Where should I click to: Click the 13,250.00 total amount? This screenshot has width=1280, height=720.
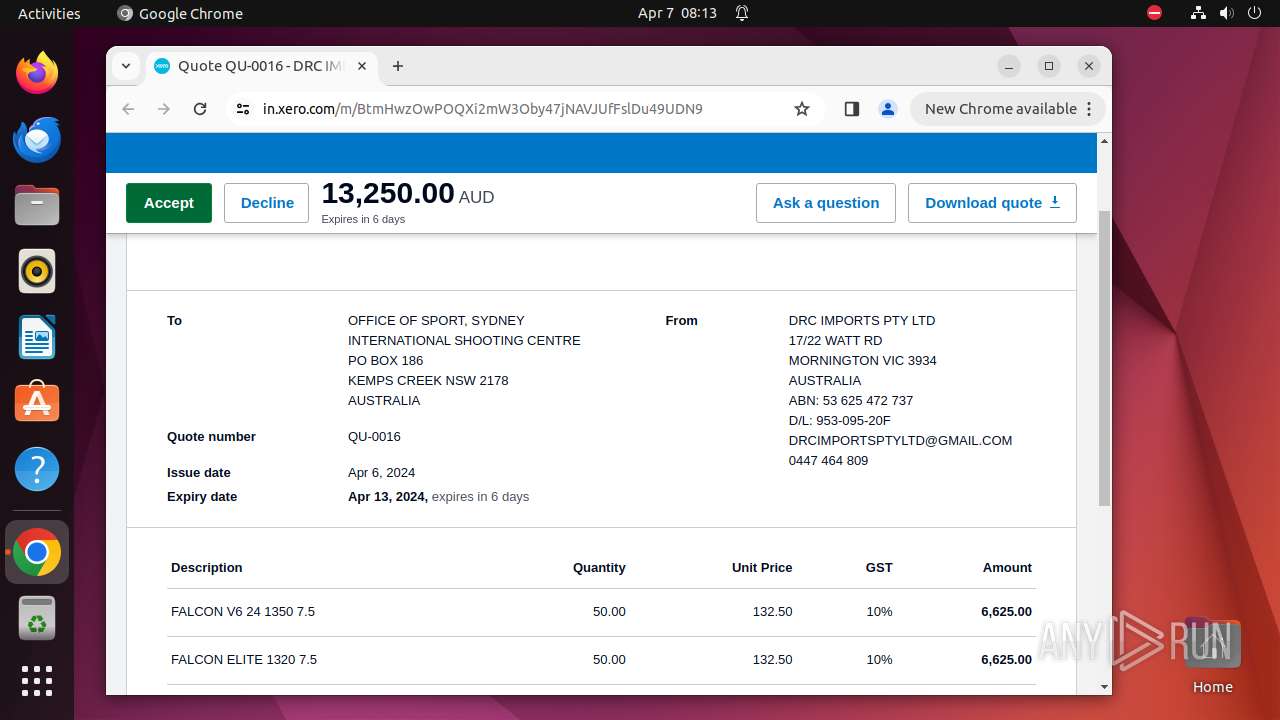[x=388, y=193]
